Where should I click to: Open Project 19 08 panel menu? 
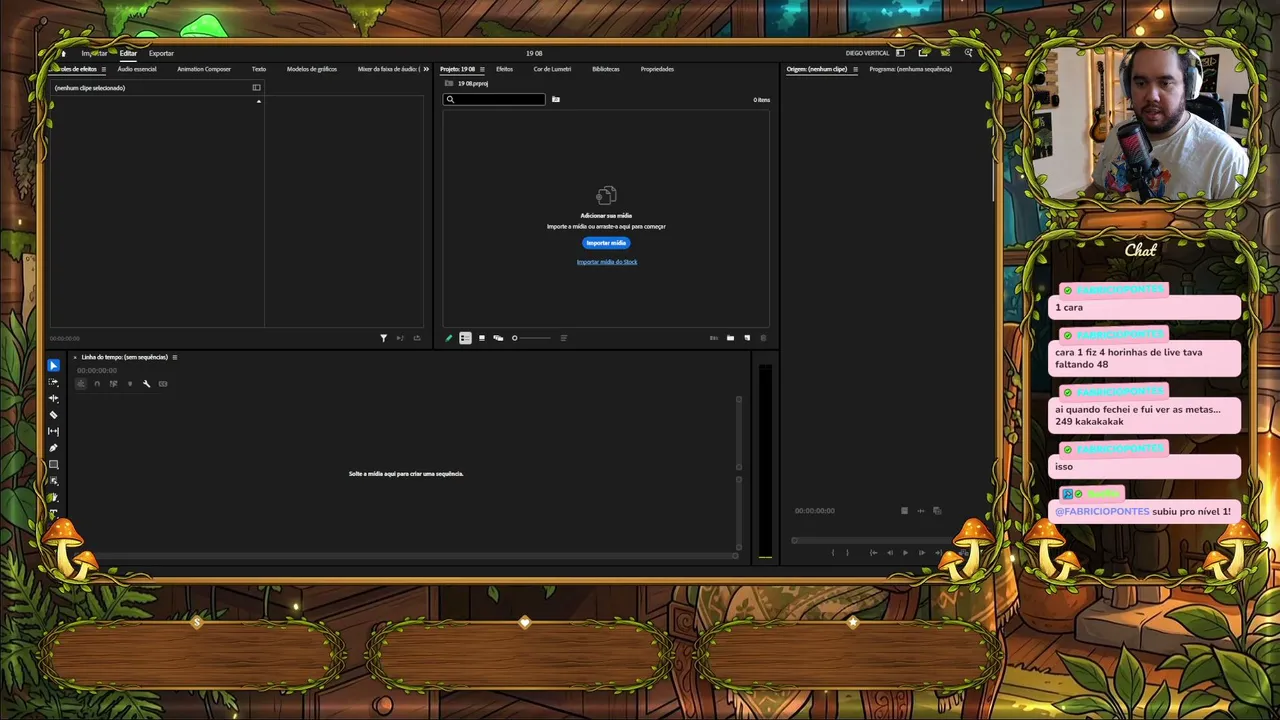point(482,69)
